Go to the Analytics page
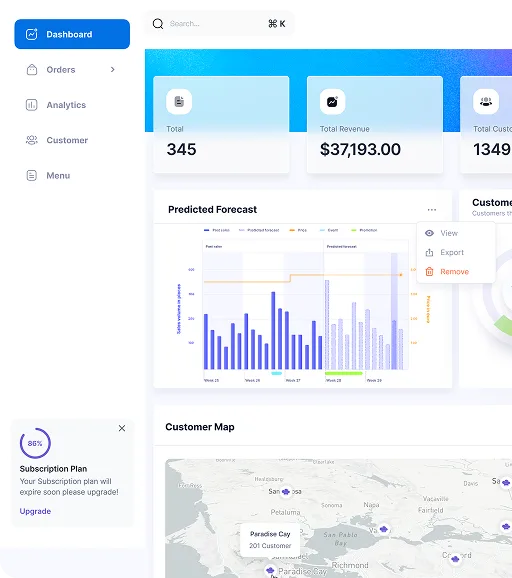 click(x=72, y=105)
